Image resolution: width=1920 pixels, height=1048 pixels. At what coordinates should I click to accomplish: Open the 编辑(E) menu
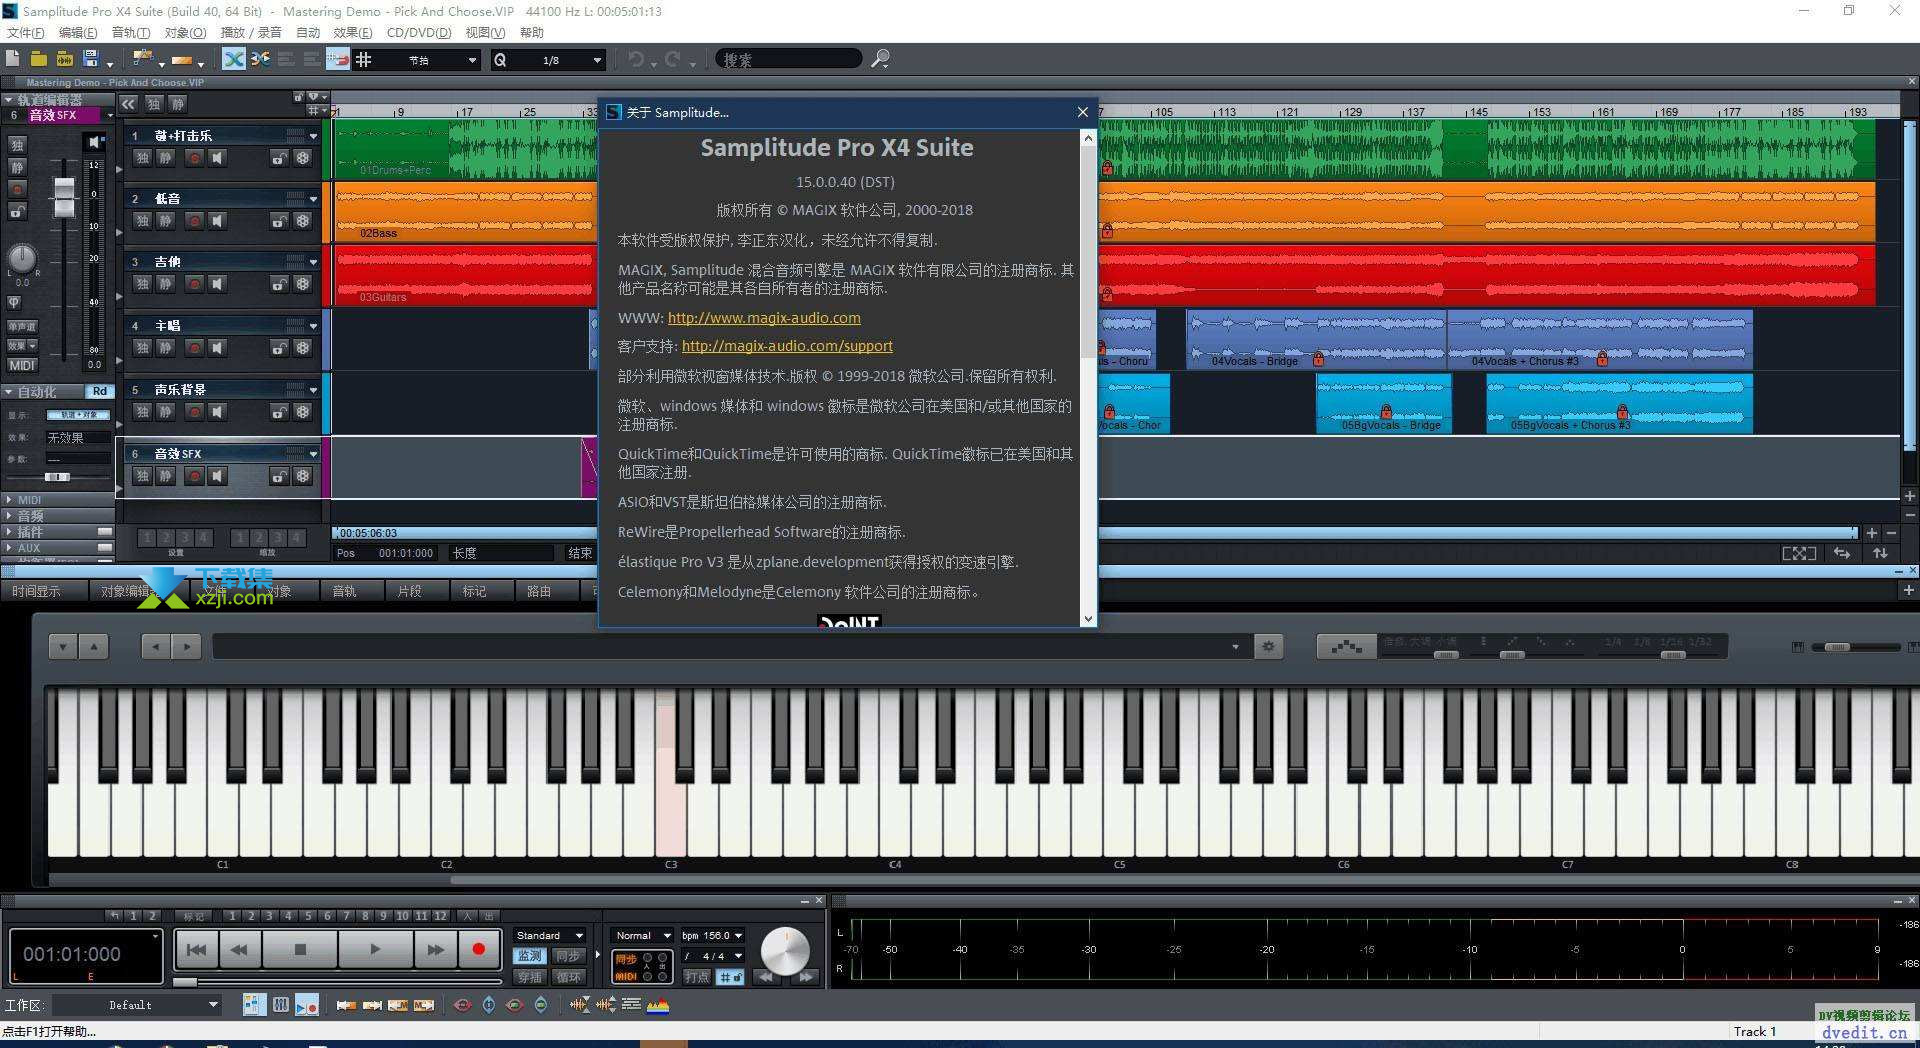[78, 32]
